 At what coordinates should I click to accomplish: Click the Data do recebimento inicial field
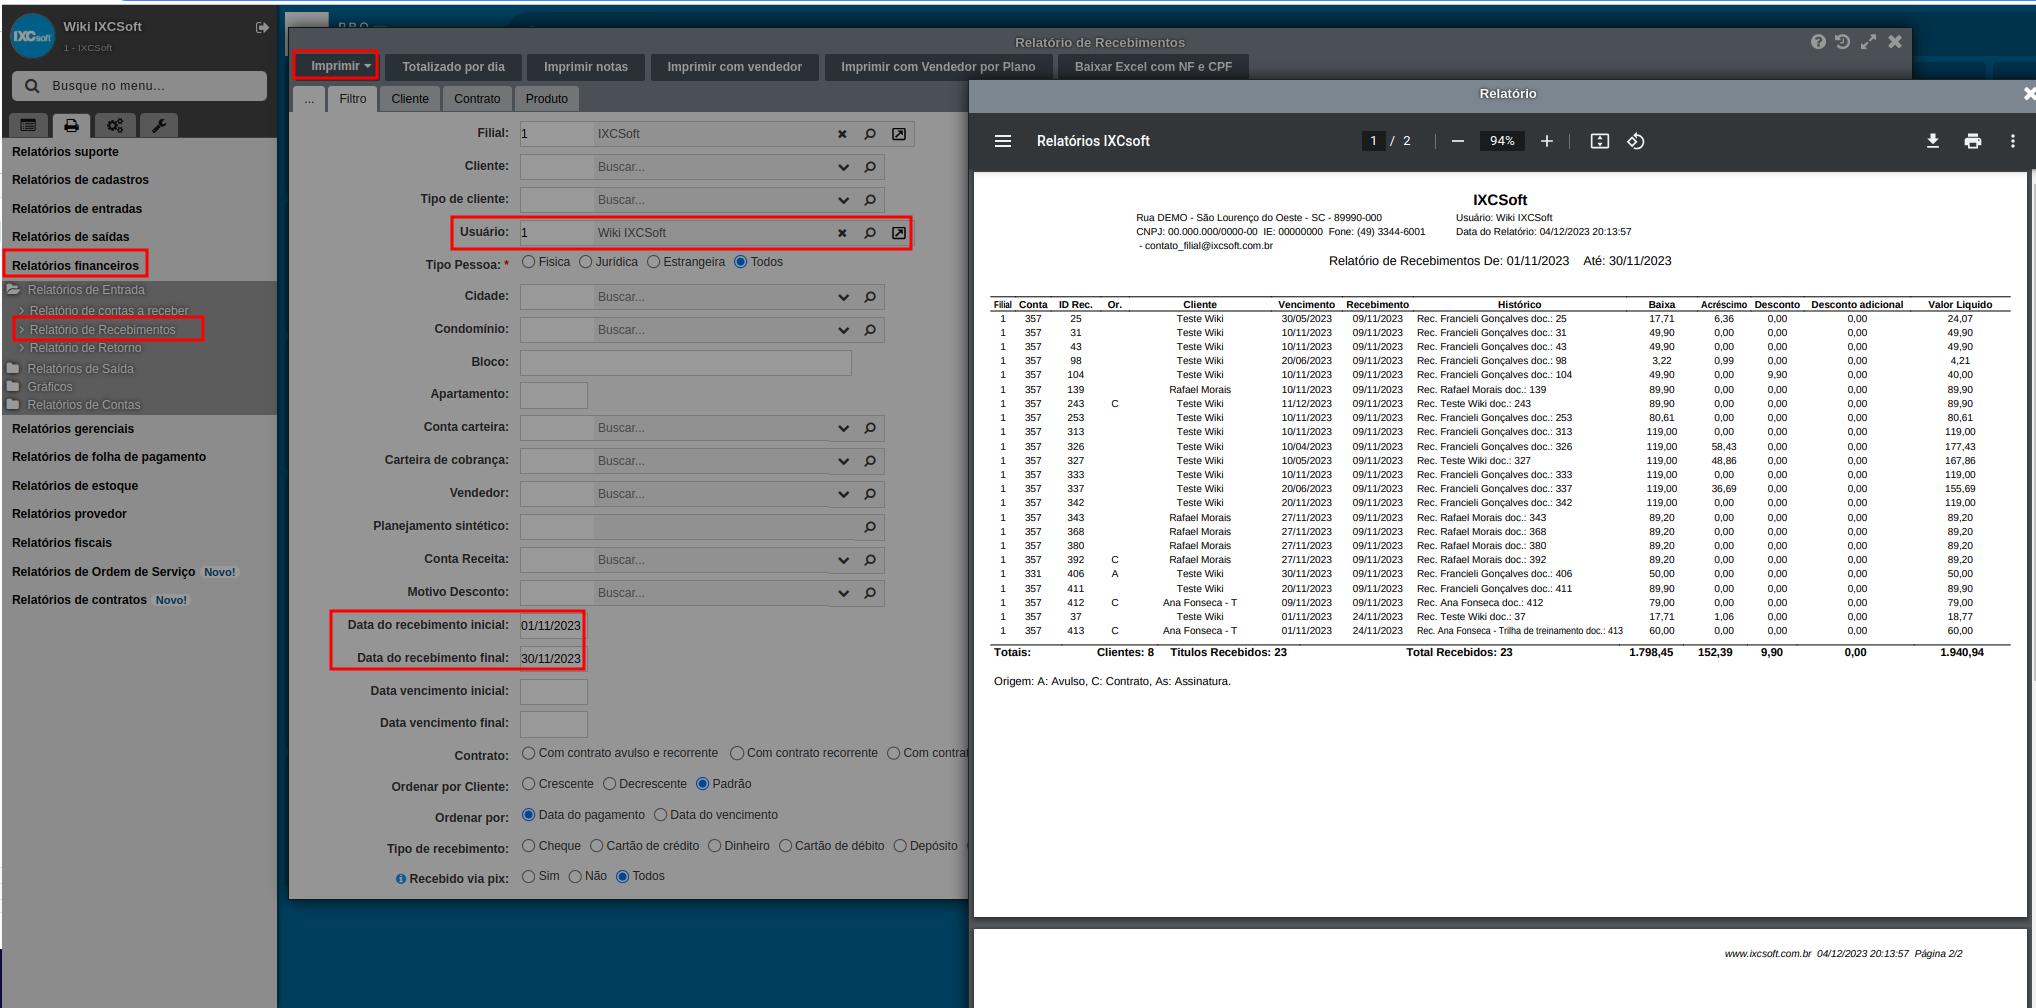tap(553, 626)
